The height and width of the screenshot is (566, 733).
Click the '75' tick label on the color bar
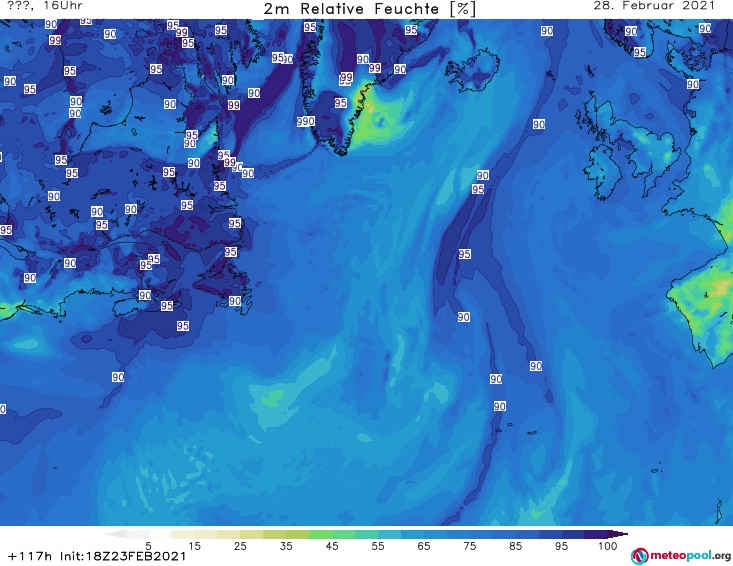(x=469, y=546)
